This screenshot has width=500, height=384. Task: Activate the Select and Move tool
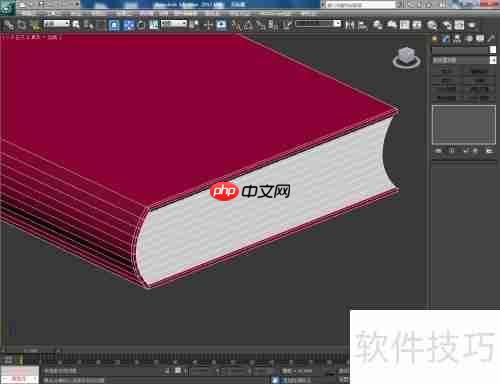[x=129, y=25]
